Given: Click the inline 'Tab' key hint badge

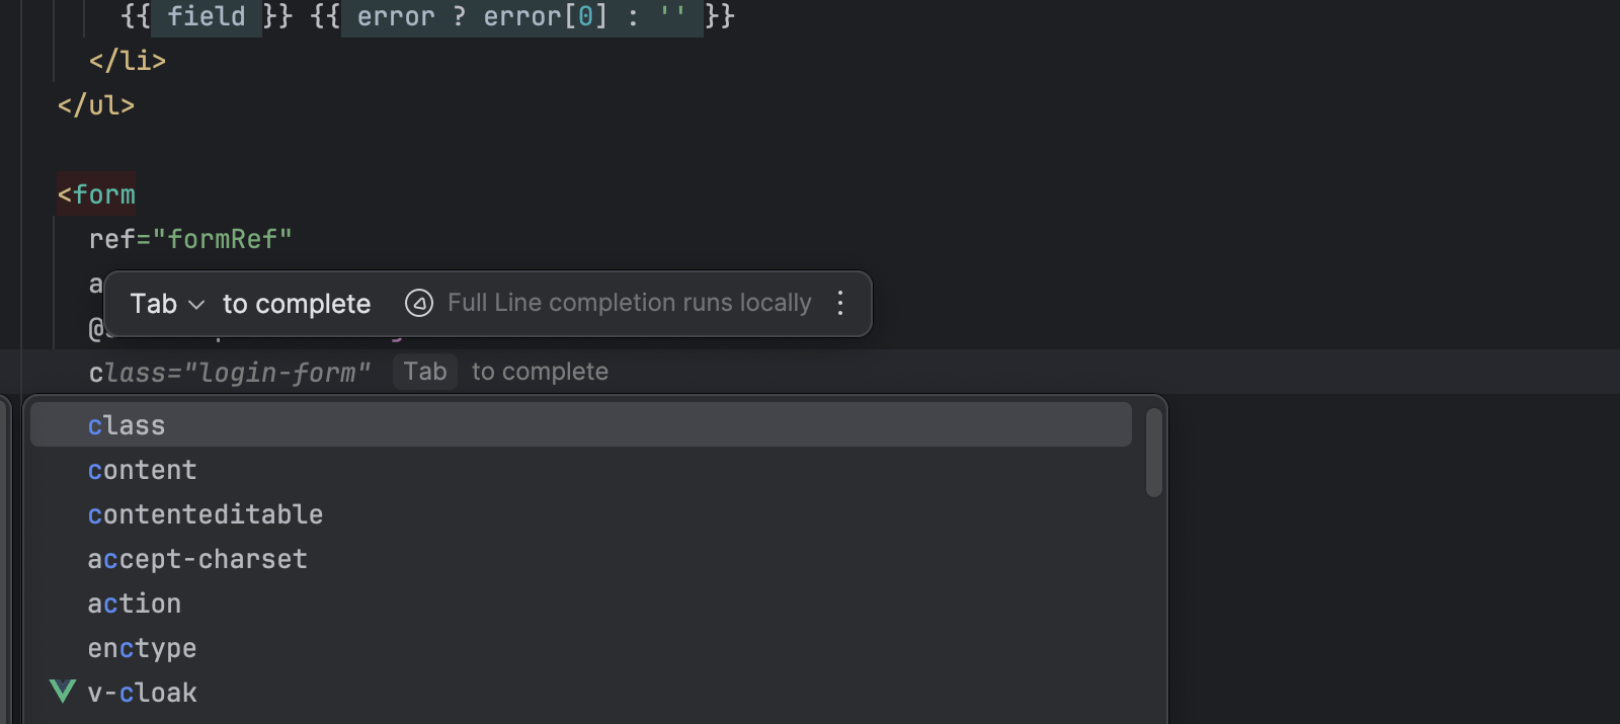Looking at the screenshot, I should point(425,371).
